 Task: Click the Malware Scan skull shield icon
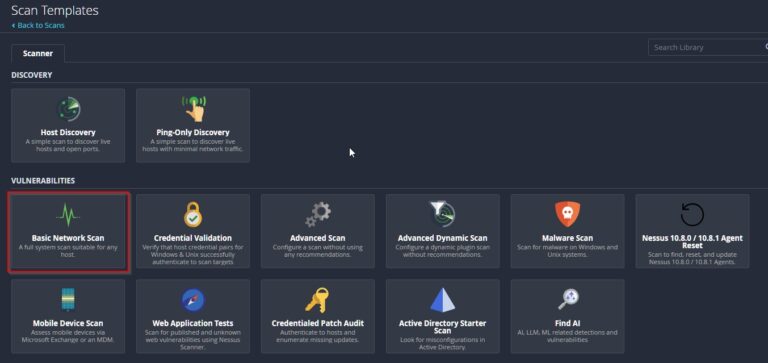pyautogui.click(x=567, y=214)
